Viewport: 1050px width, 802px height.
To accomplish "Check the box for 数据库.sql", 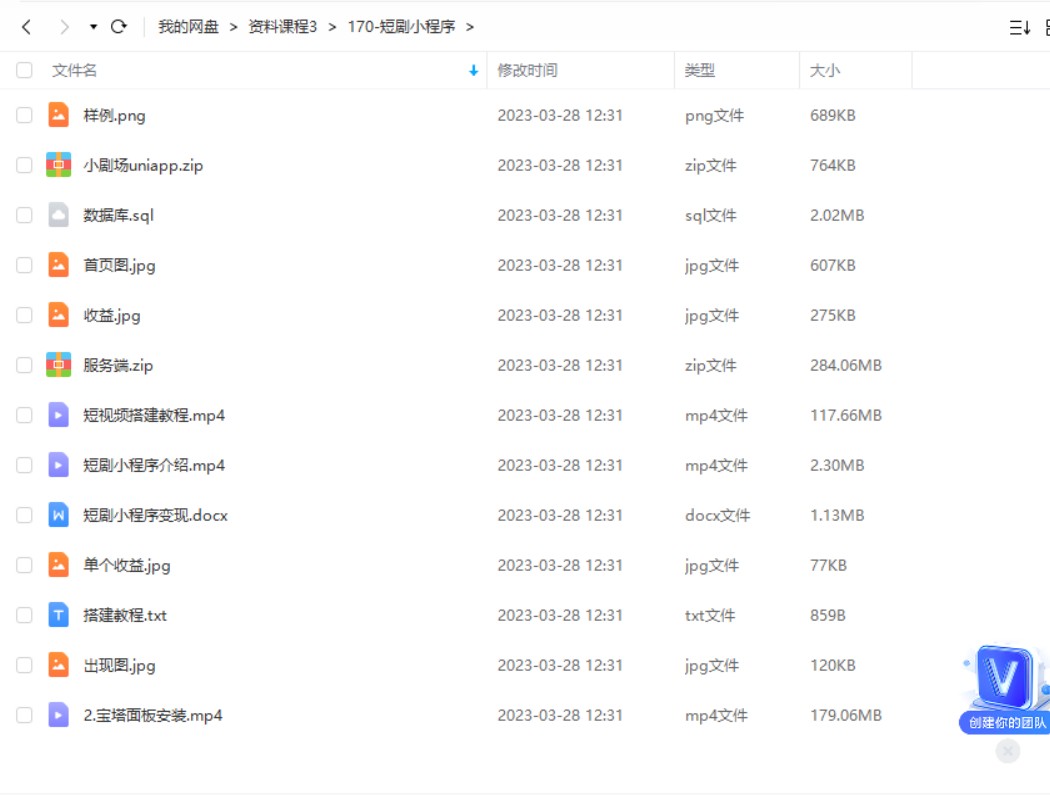I will coord(24,215).
